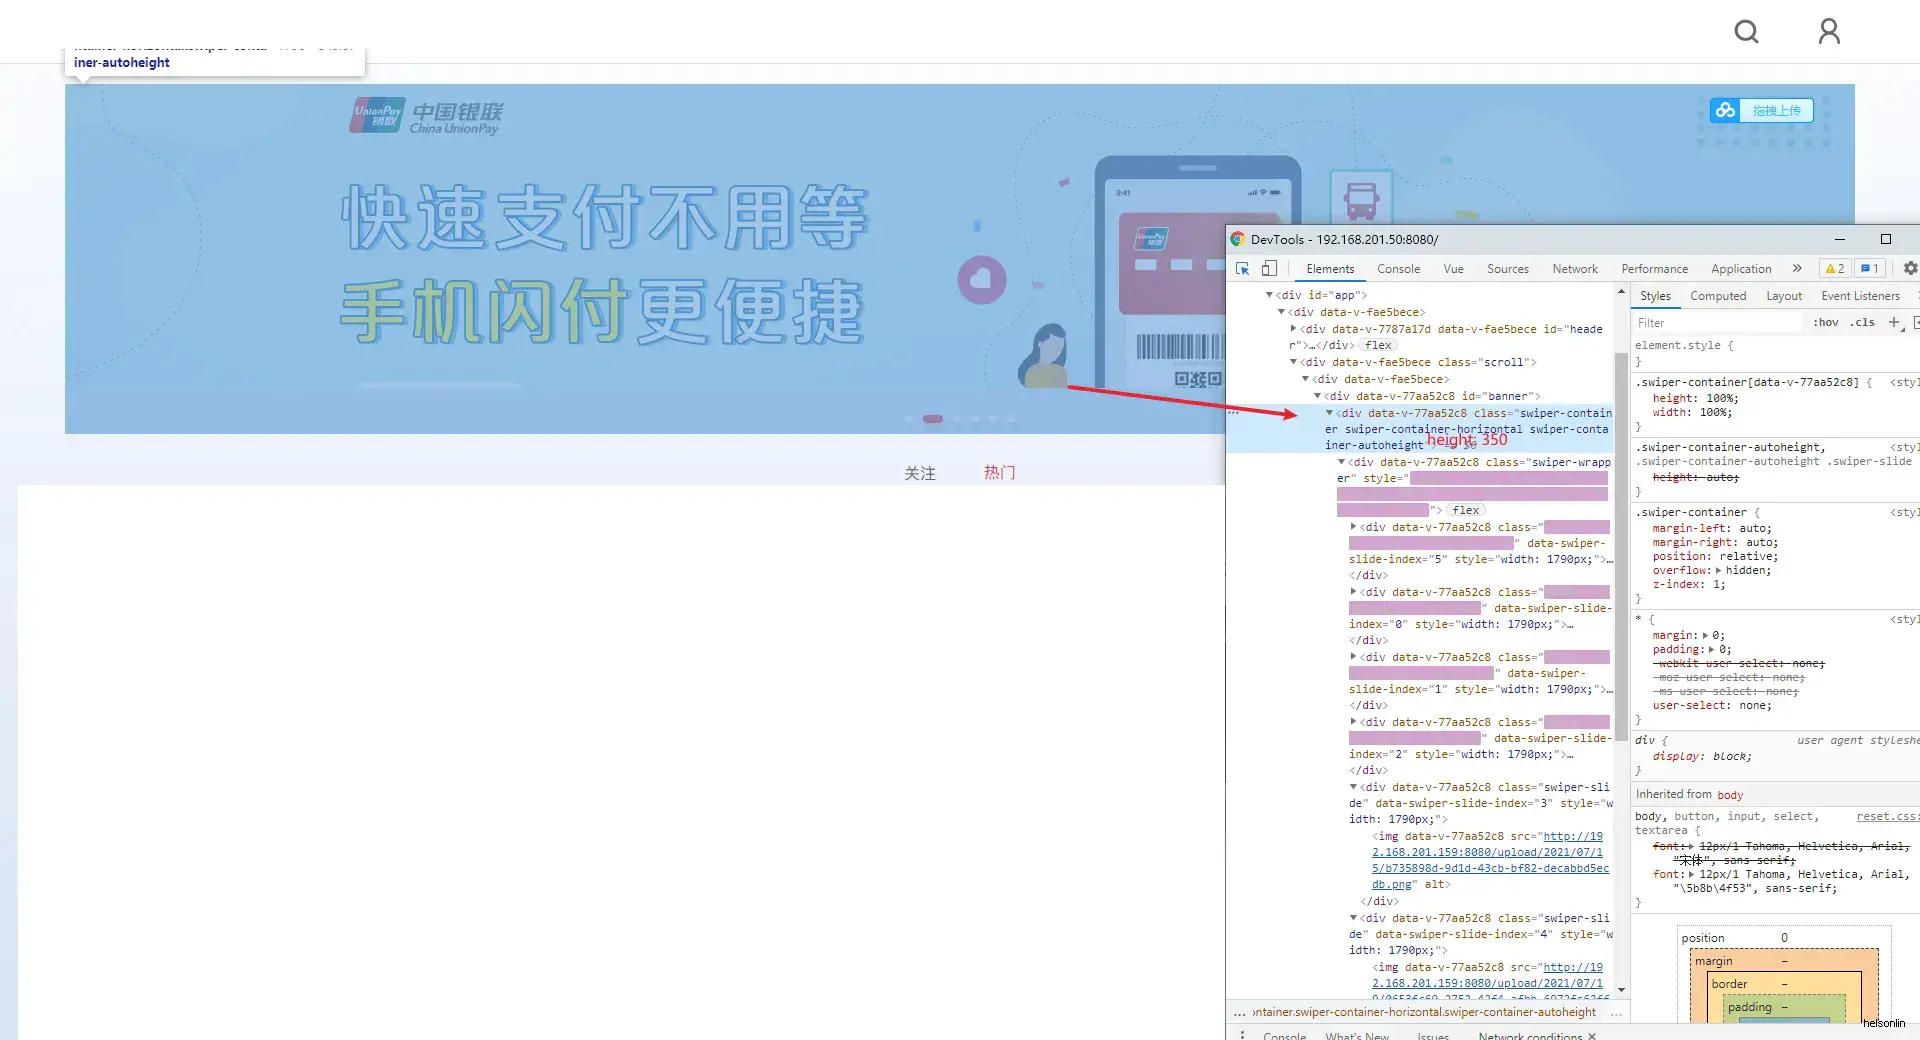The width and height of the screenshot is (1920, 1040).
Task: Toggle the device toolbar icon
Action: tap(1269, 268)
